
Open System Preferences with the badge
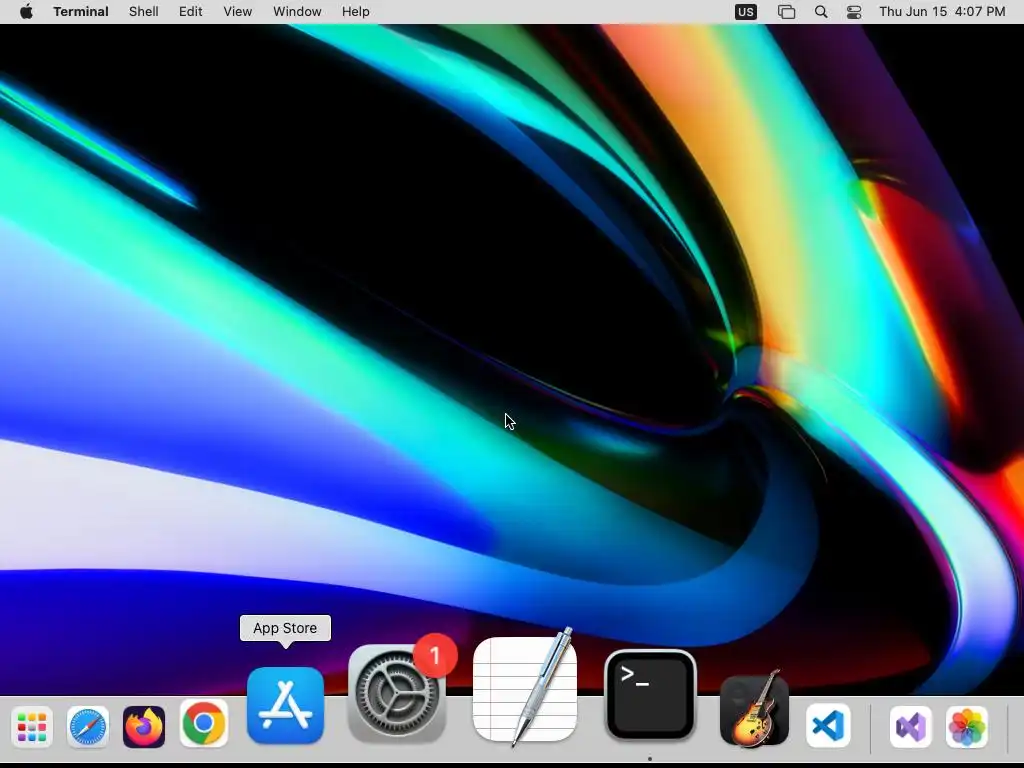point(397,694)
